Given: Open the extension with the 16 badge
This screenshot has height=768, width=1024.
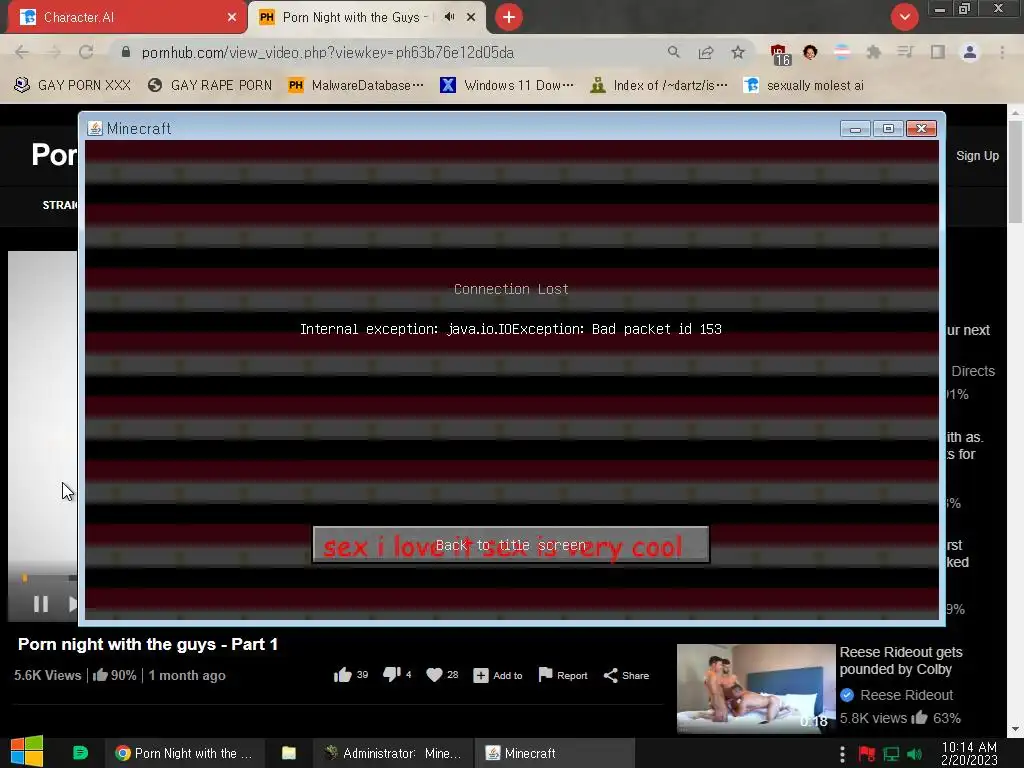Looking at the screenshot, I should point(780,54).
